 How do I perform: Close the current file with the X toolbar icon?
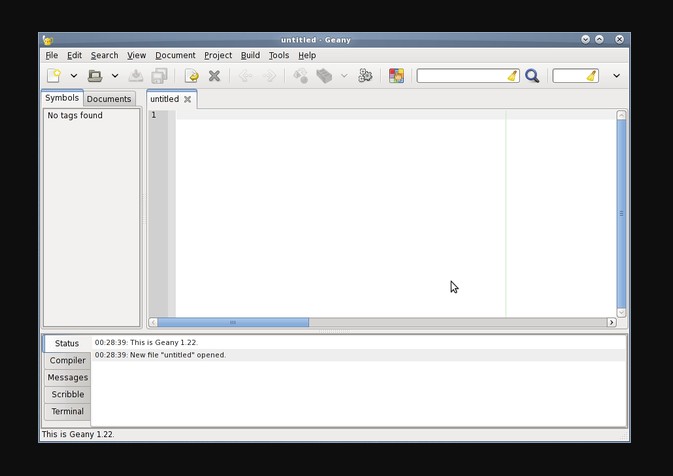pos(214,76)
